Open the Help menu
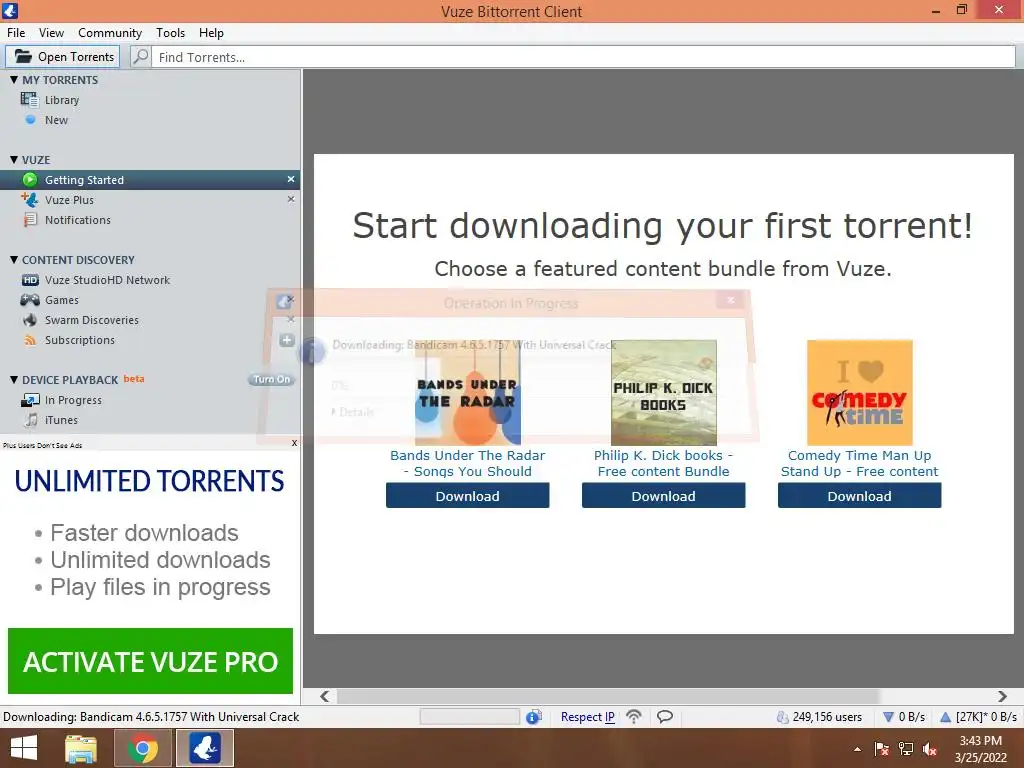The image size is (1024, 768). click(211, 33)
